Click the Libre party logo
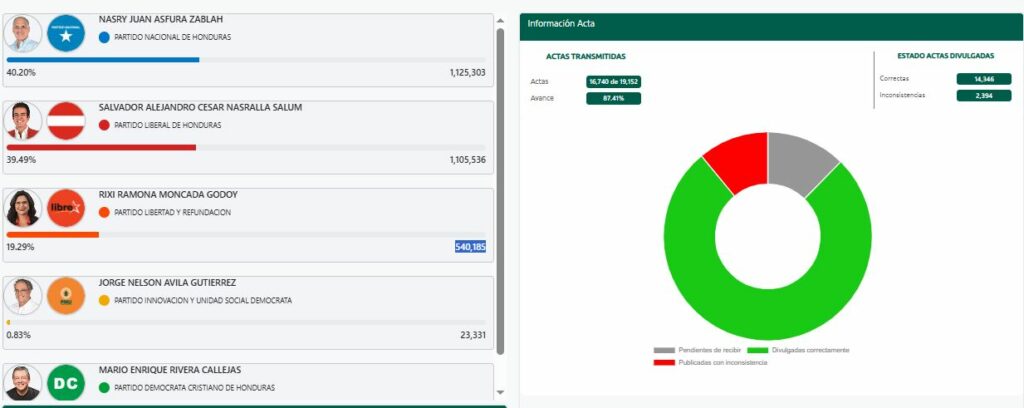 [x=66, y=208]
